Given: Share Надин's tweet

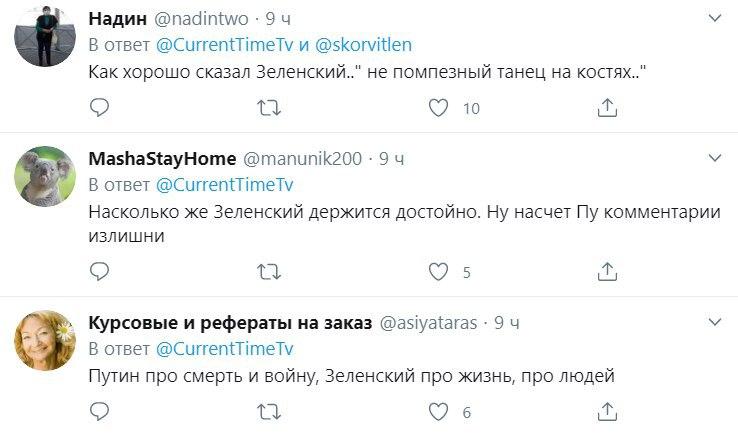Looking at the screenshot, I should (606, 107).
